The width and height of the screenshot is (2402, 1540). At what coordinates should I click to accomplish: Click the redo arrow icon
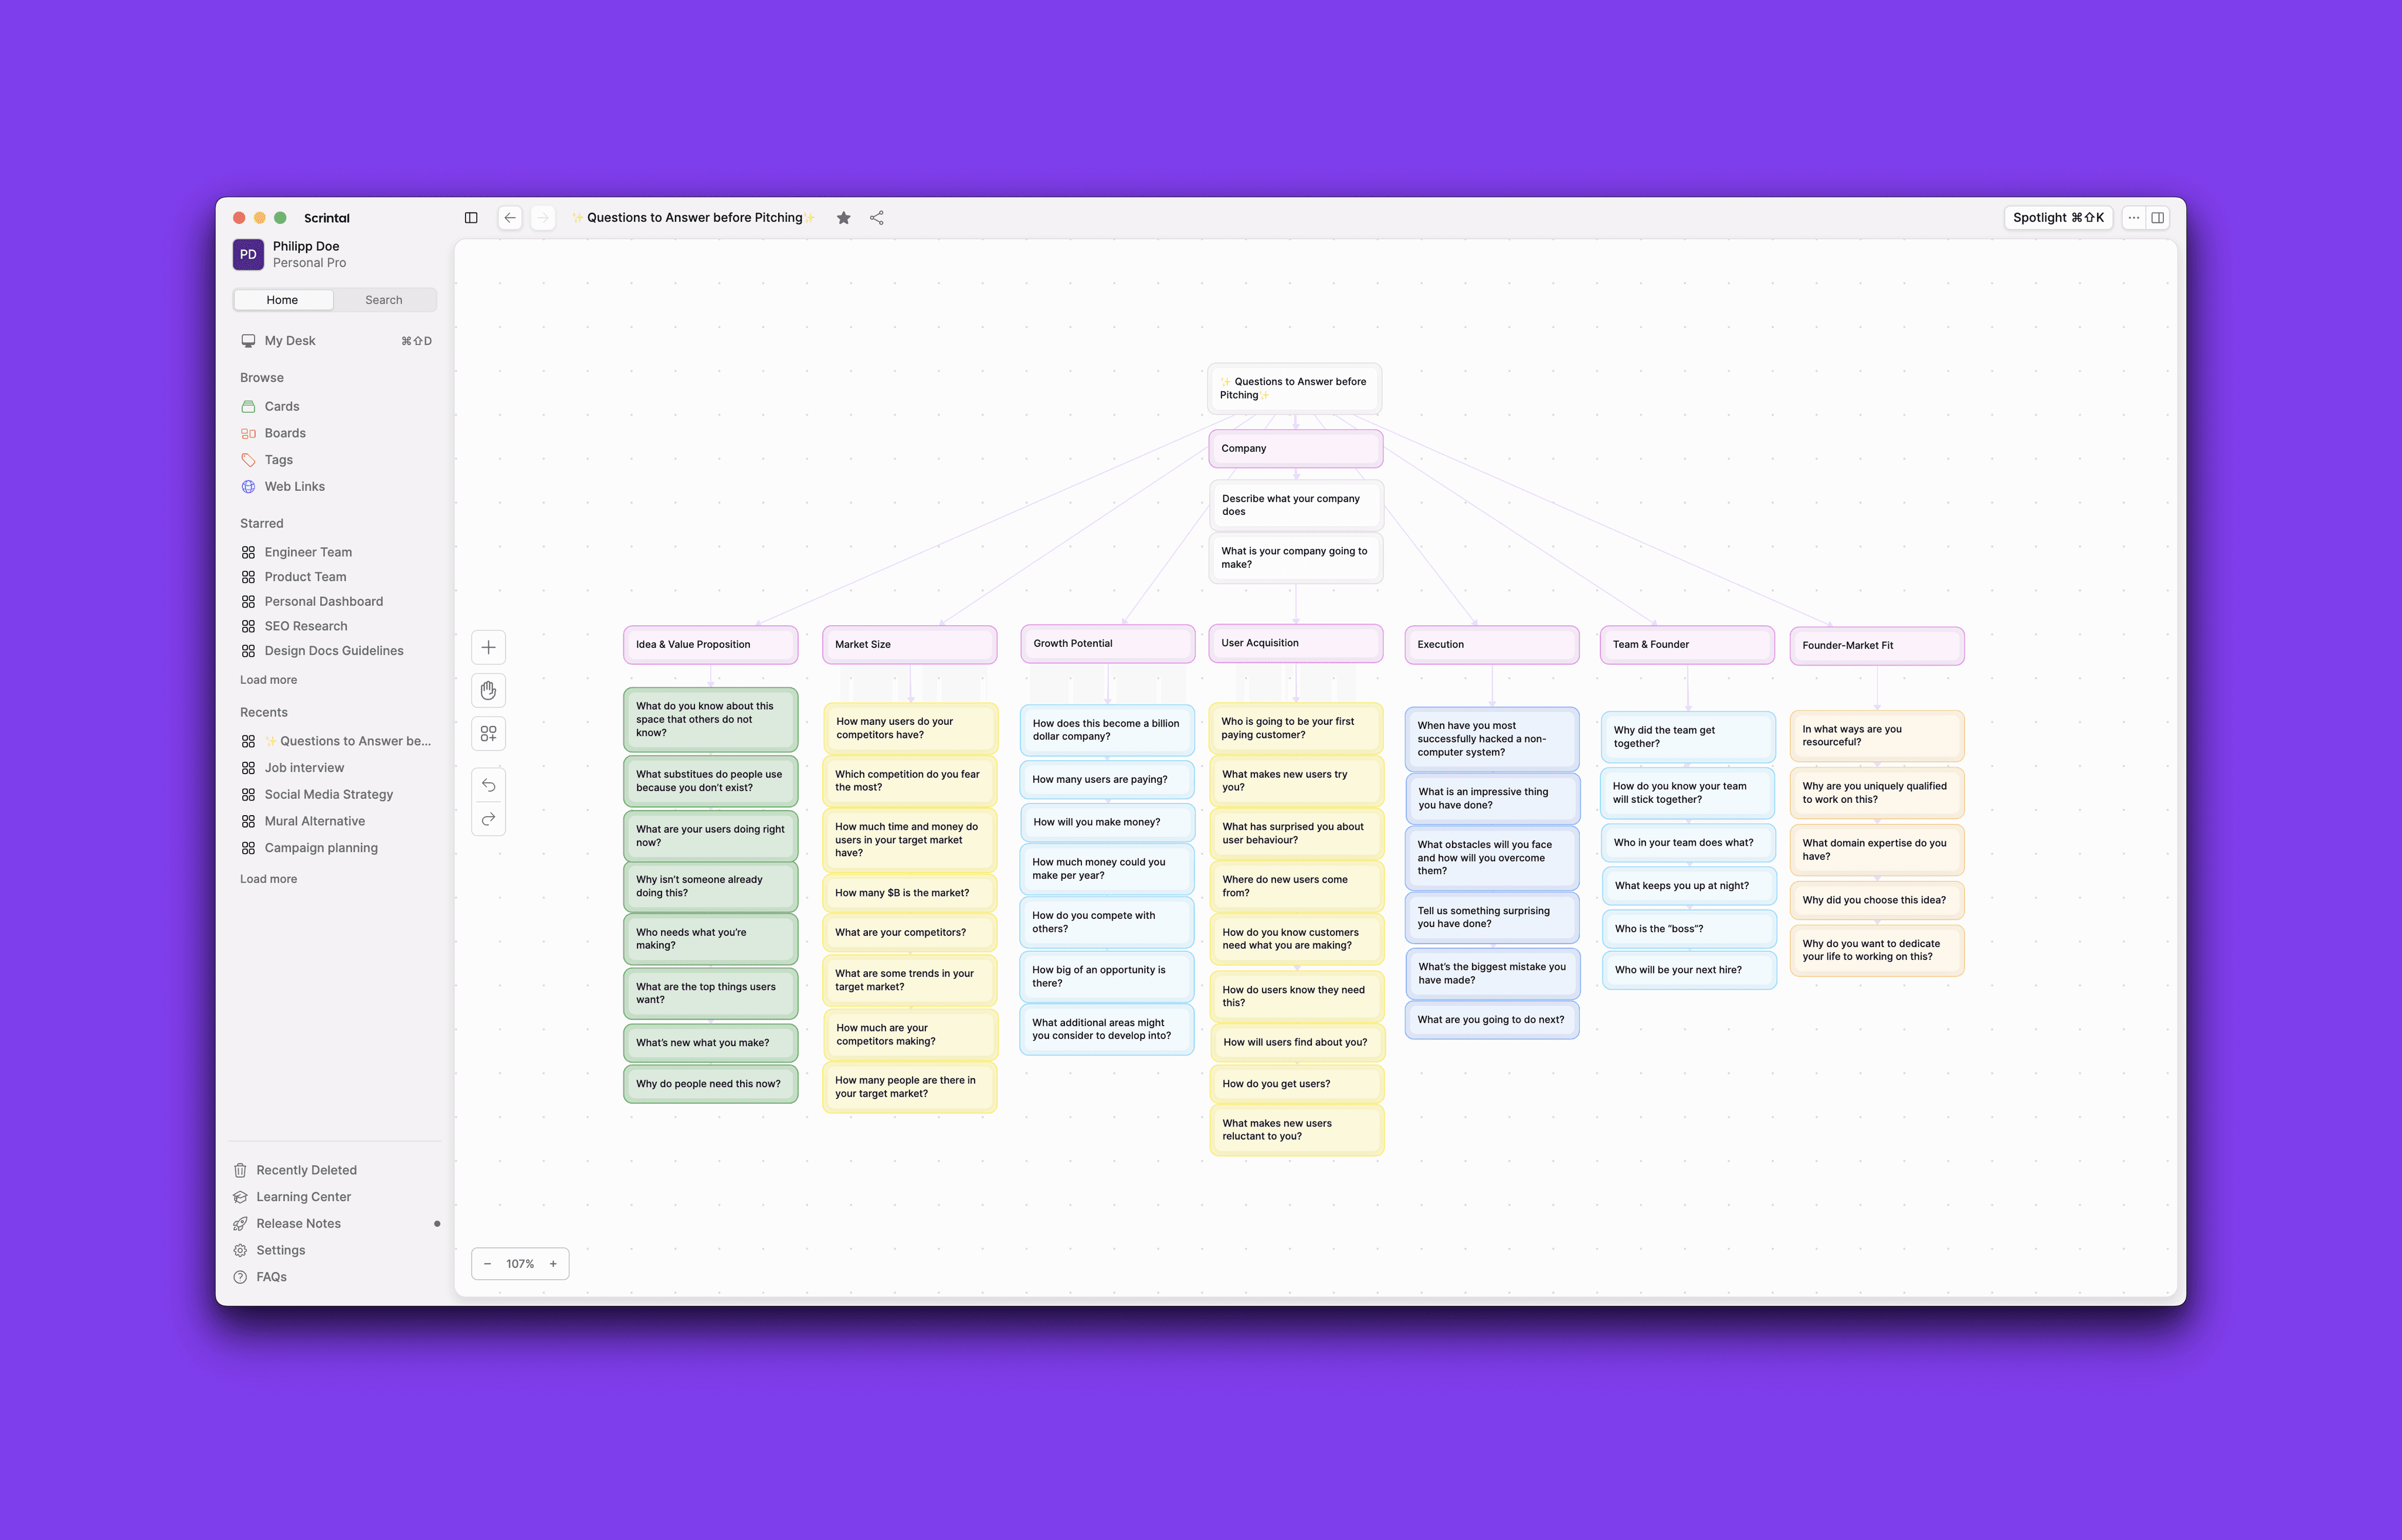click(488, 819)
